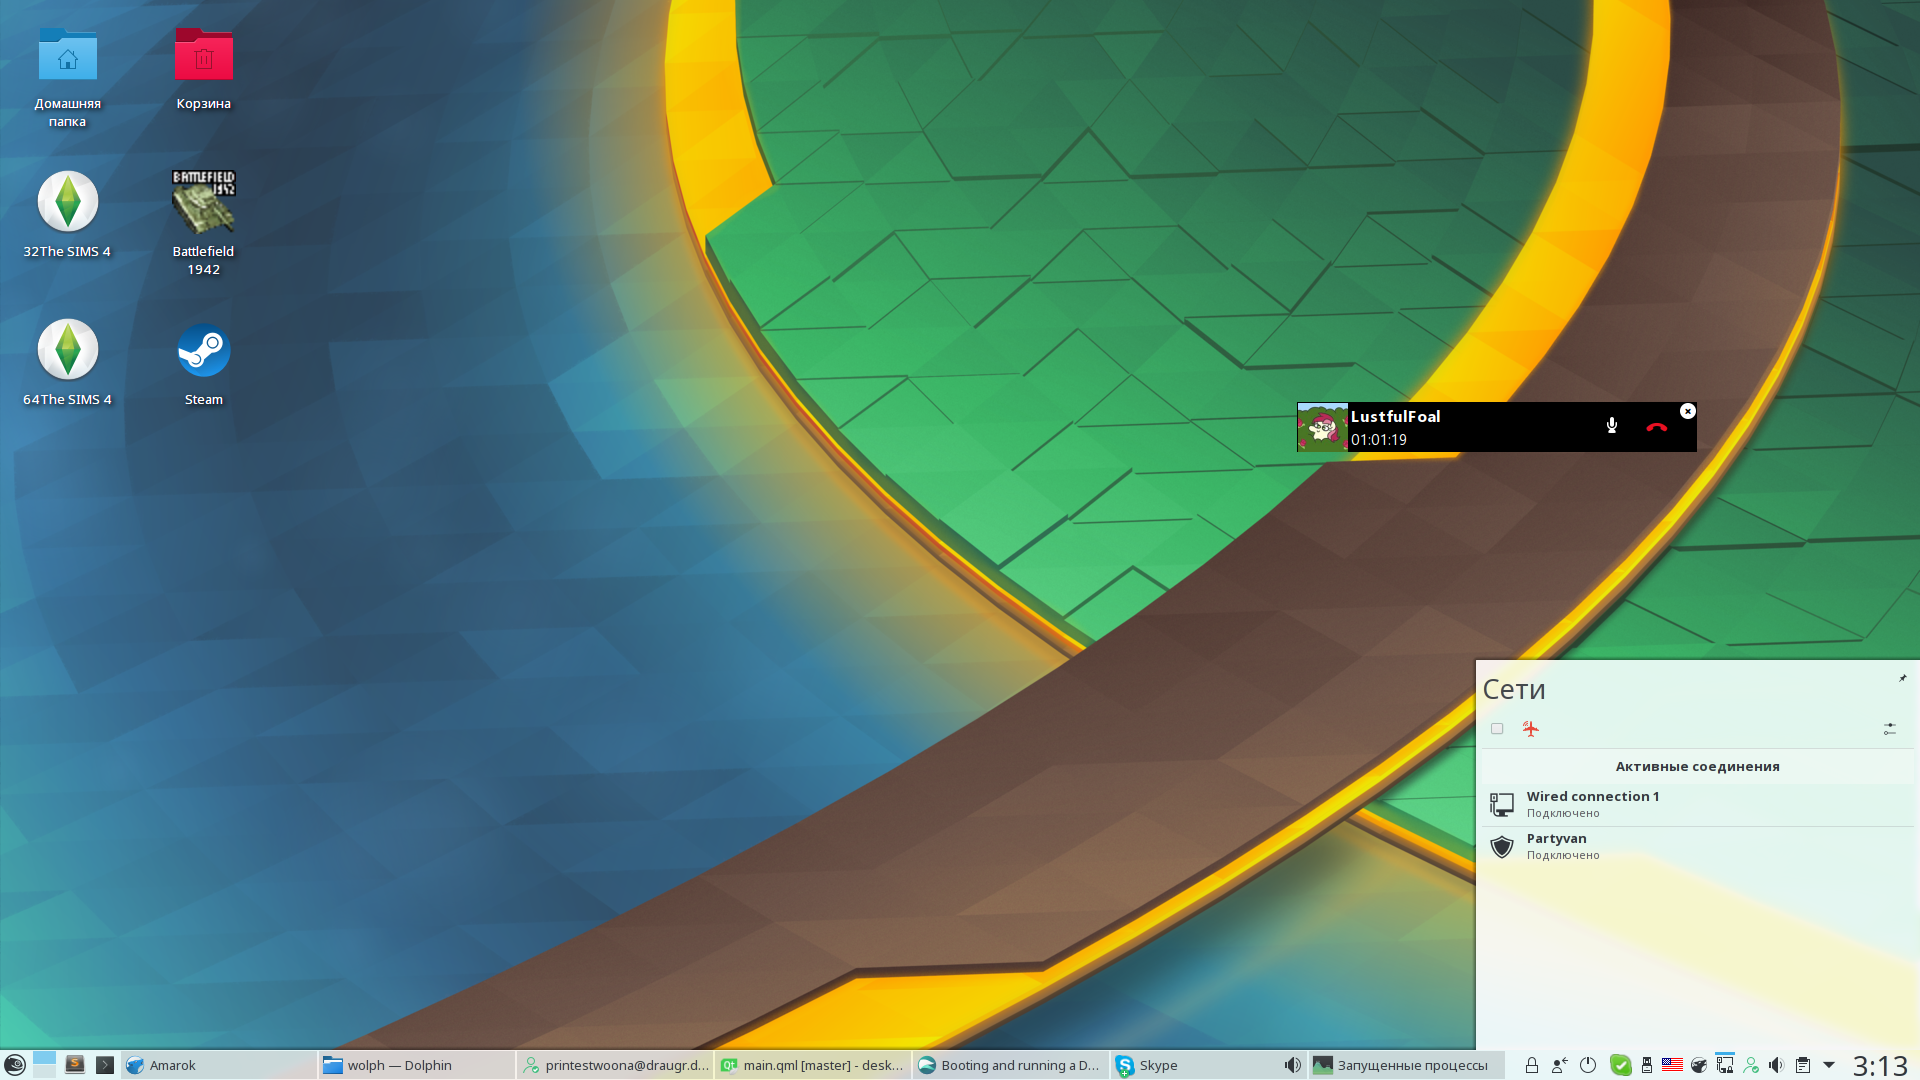This screenshot has width=1920, height=1080.
Task: Click the network management tray icon
Action: pos(1725,1065)
